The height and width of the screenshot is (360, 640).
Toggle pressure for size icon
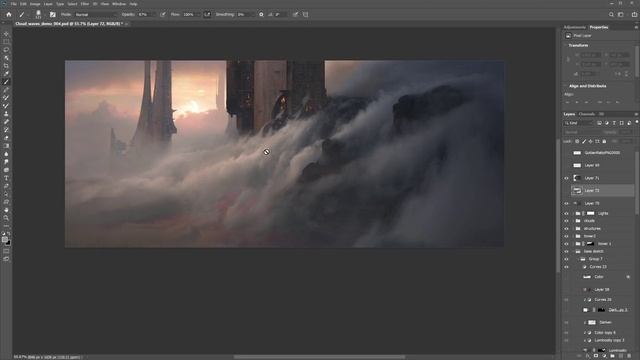(x=295, y=14)
